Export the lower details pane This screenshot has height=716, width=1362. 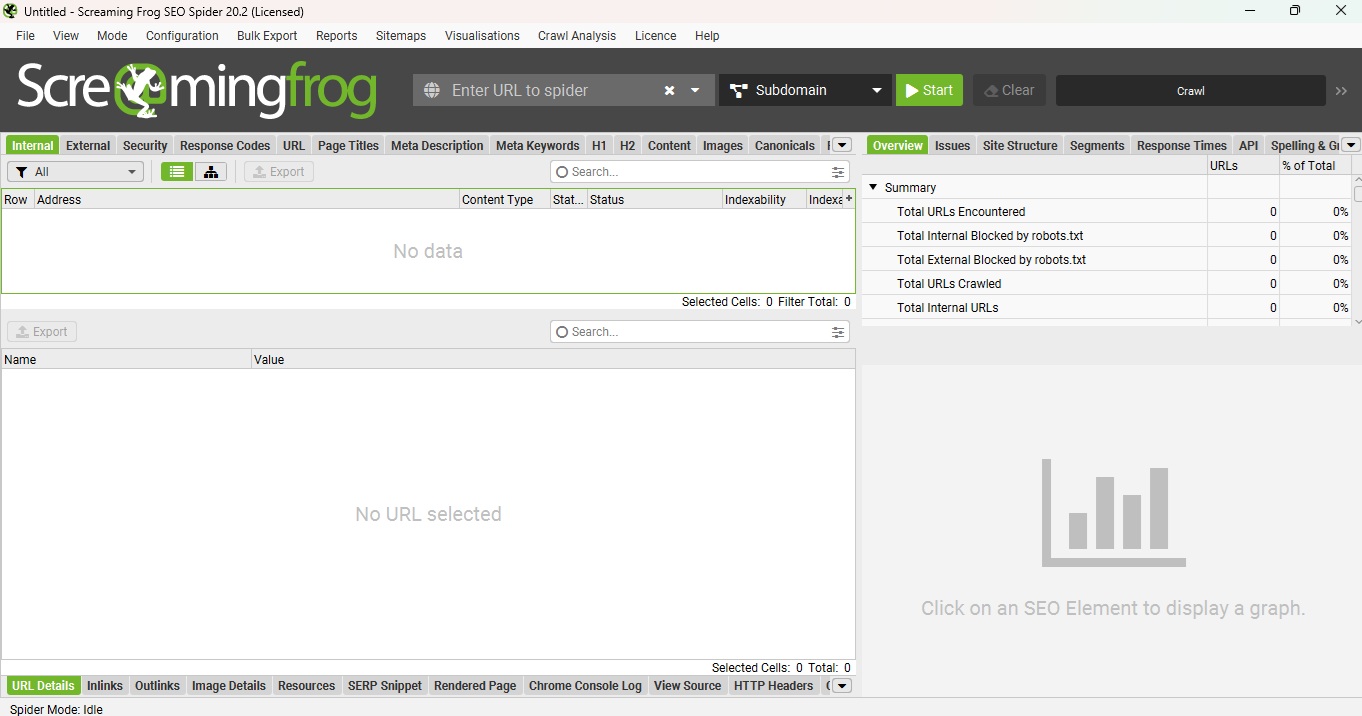(x=42, y=332)
